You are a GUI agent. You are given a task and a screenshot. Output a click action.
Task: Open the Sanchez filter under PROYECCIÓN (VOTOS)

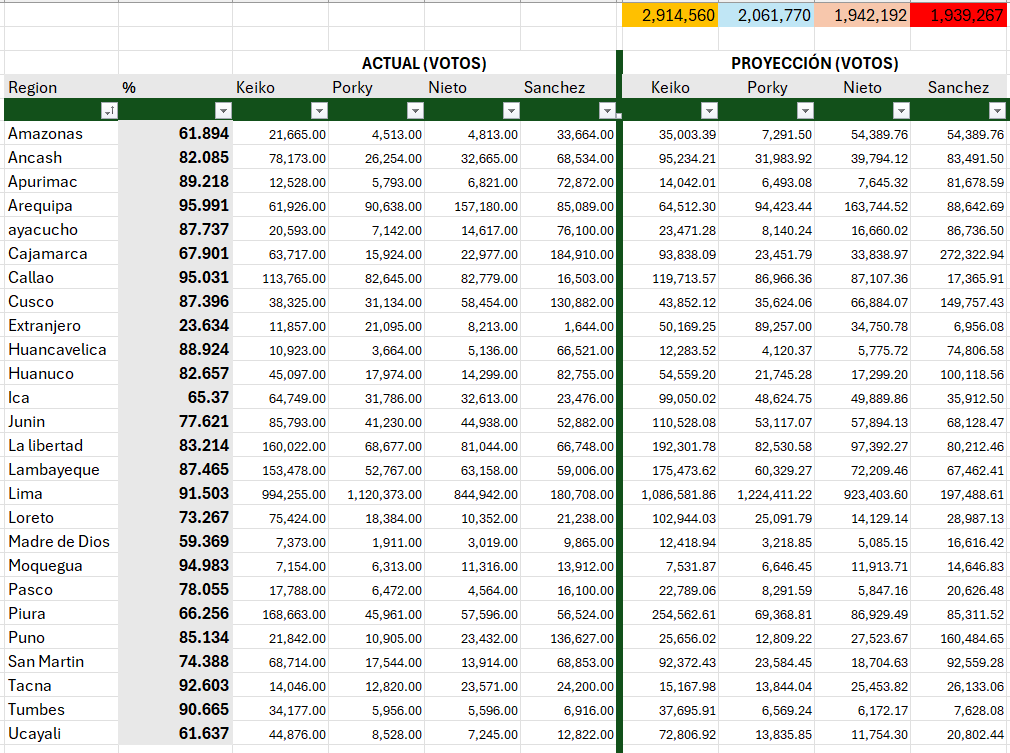point(996,111)
